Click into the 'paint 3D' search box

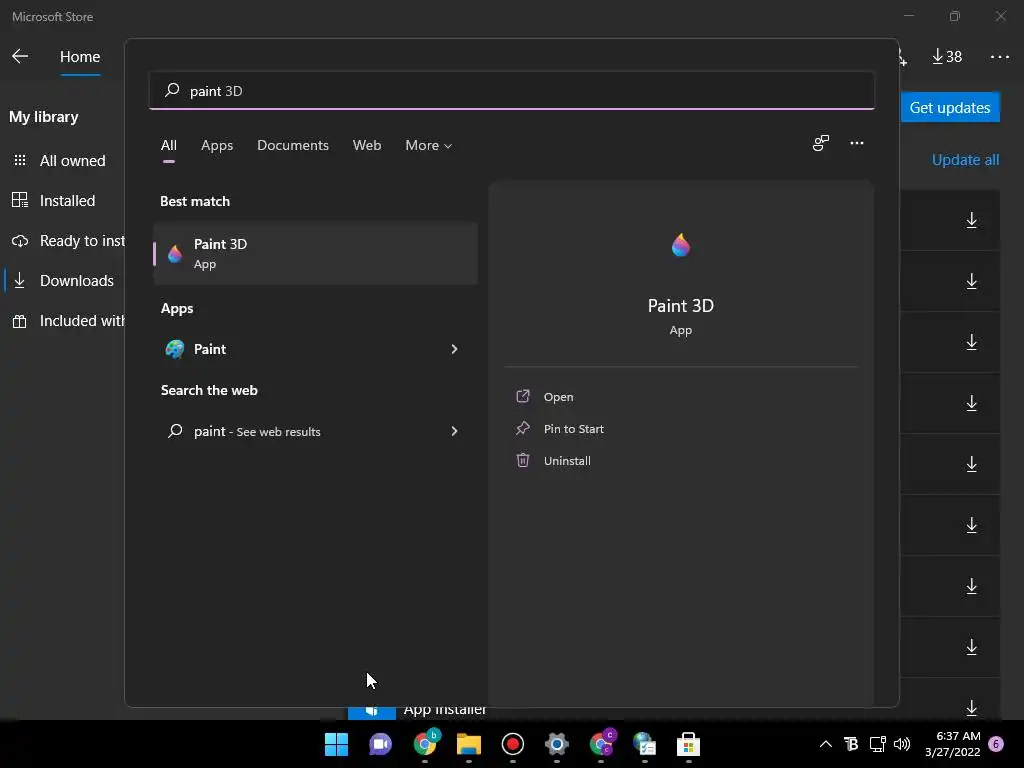pyautogui.click(x=511, y=90)
